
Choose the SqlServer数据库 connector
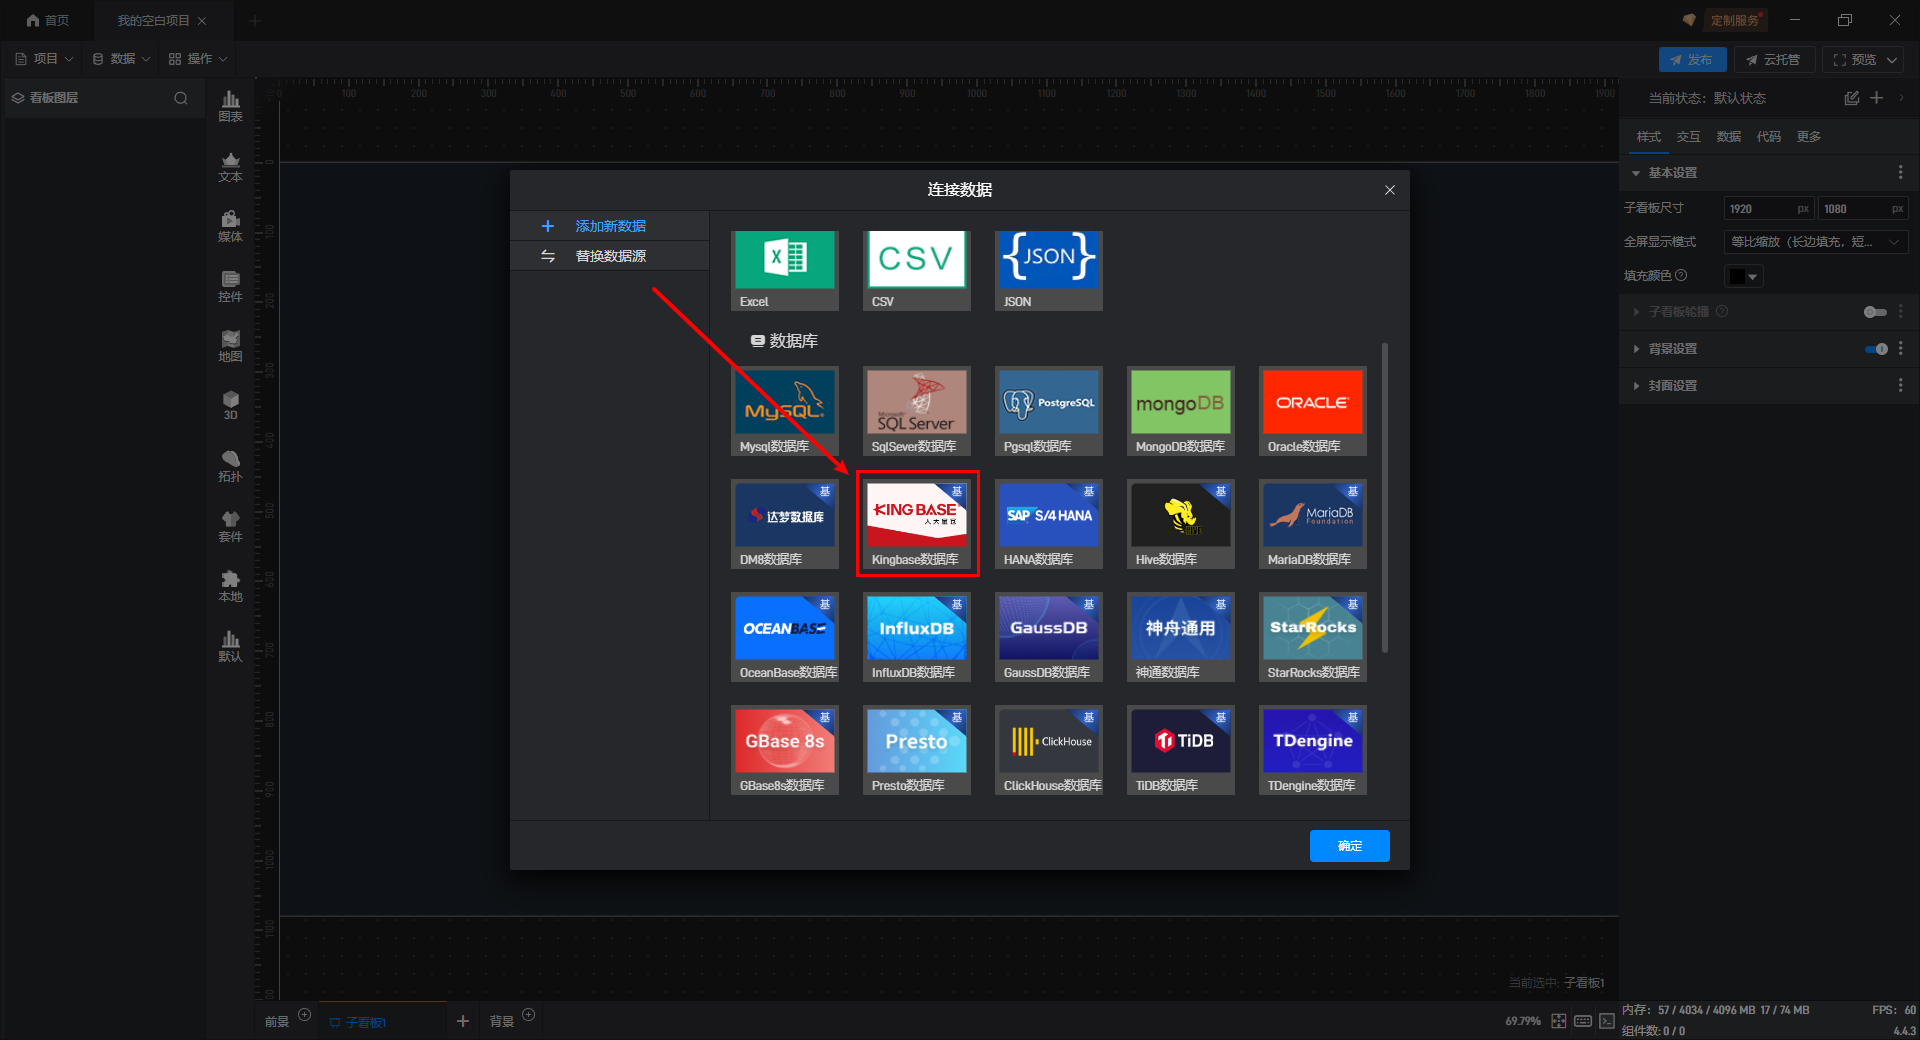point(917,411)
